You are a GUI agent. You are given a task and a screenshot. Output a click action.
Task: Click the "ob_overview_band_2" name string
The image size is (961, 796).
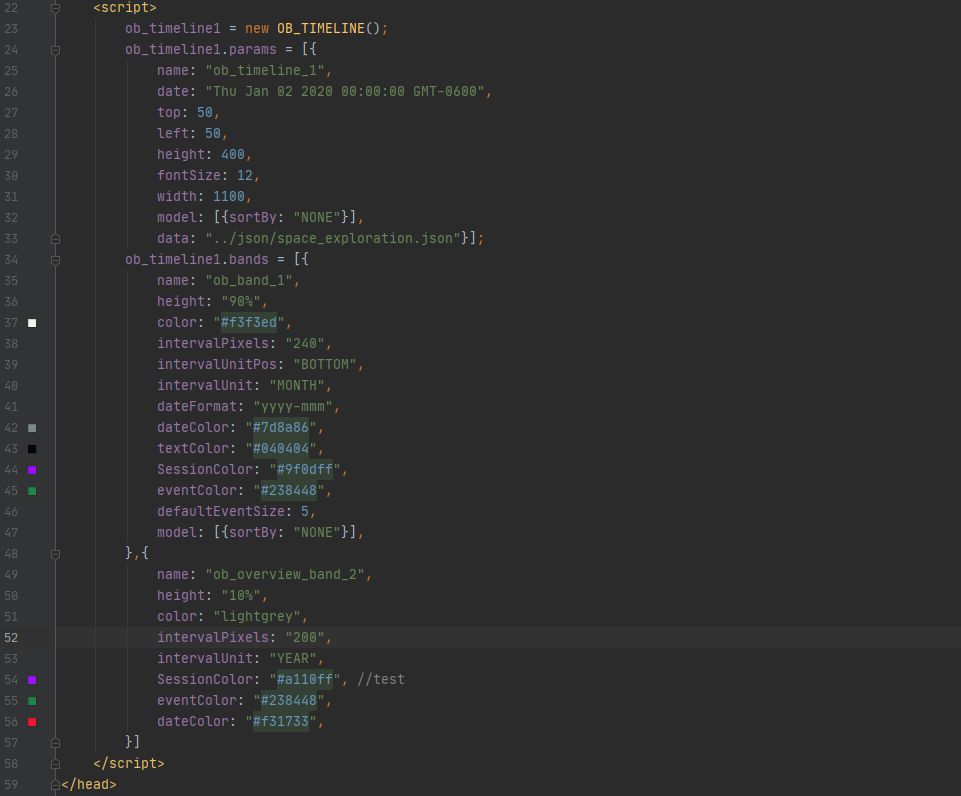coord(284,575)
